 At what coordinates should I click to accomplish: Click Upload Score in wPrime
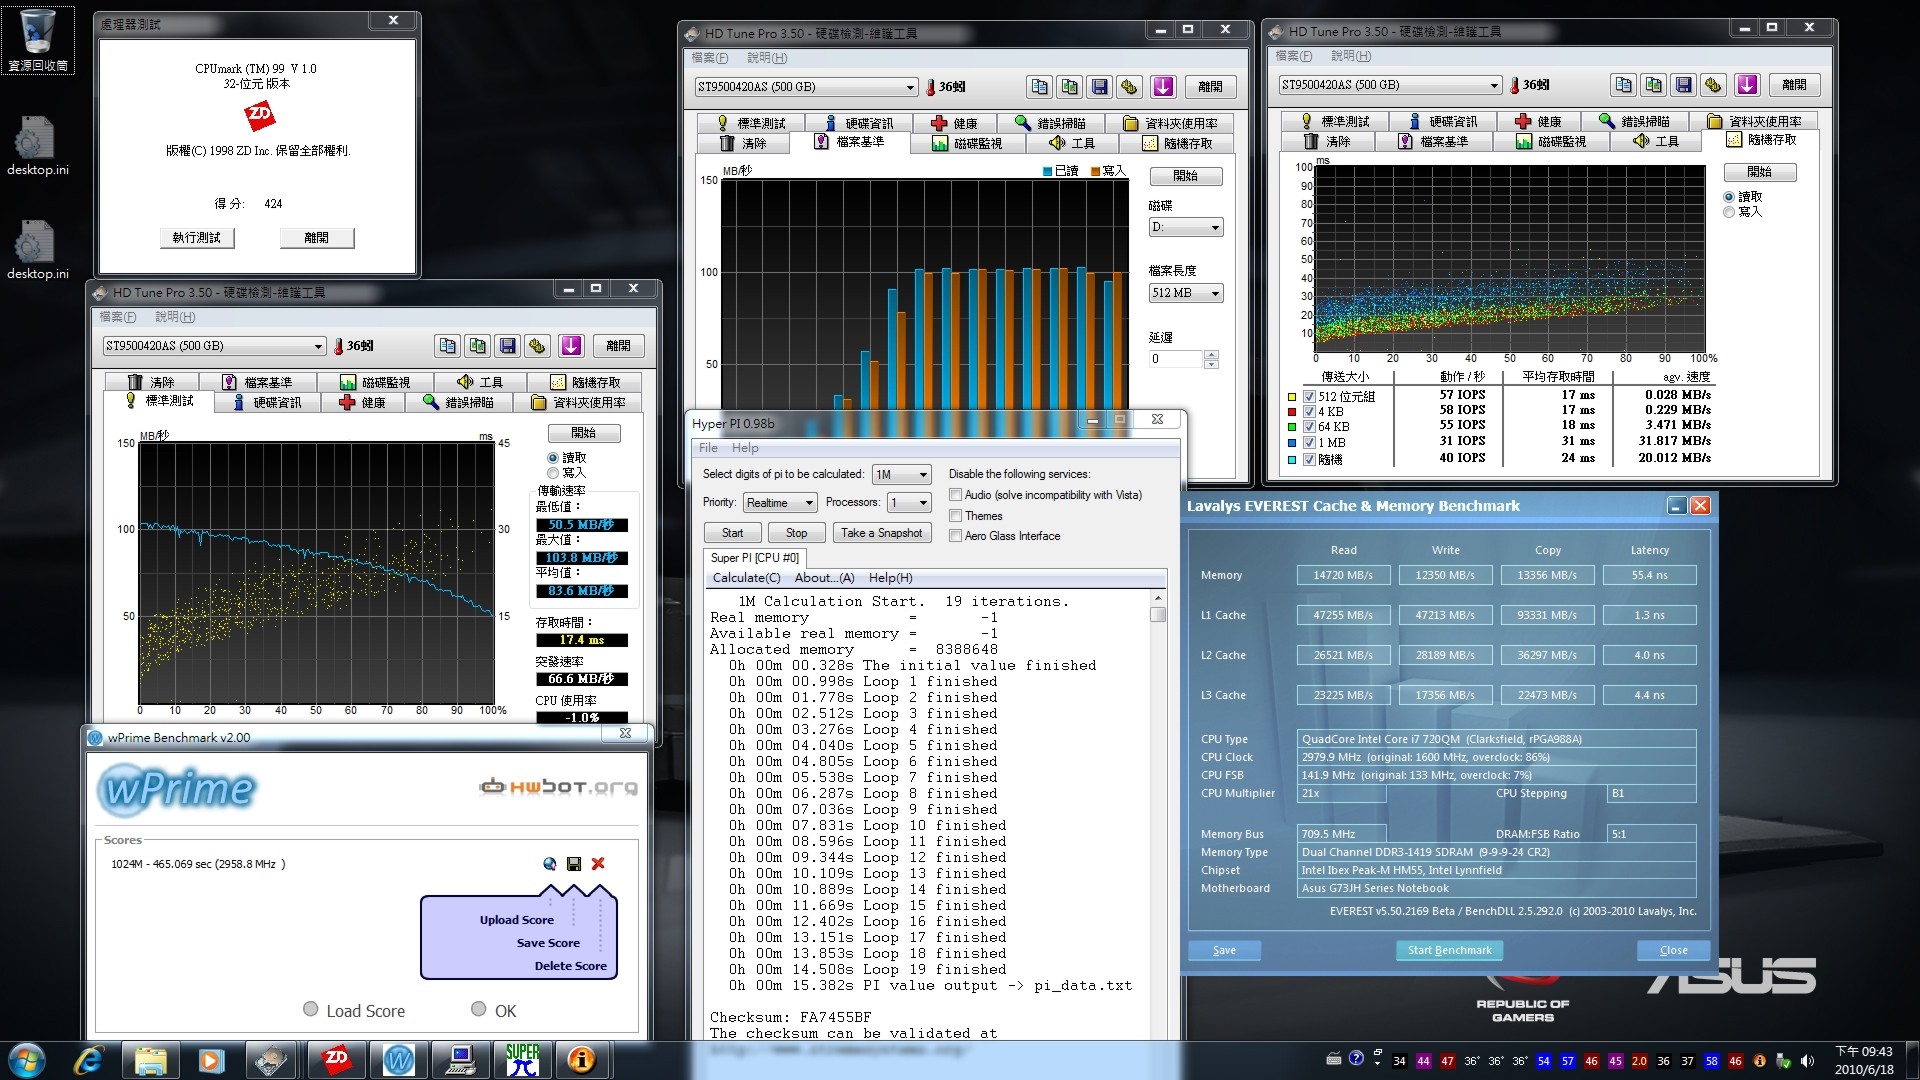point(516,920)
